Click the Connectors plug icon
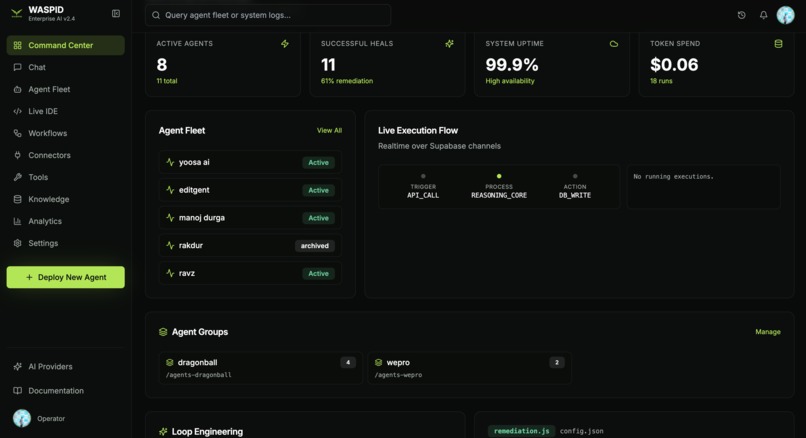This screenshot has width=806, height=438. coord(17,155)
